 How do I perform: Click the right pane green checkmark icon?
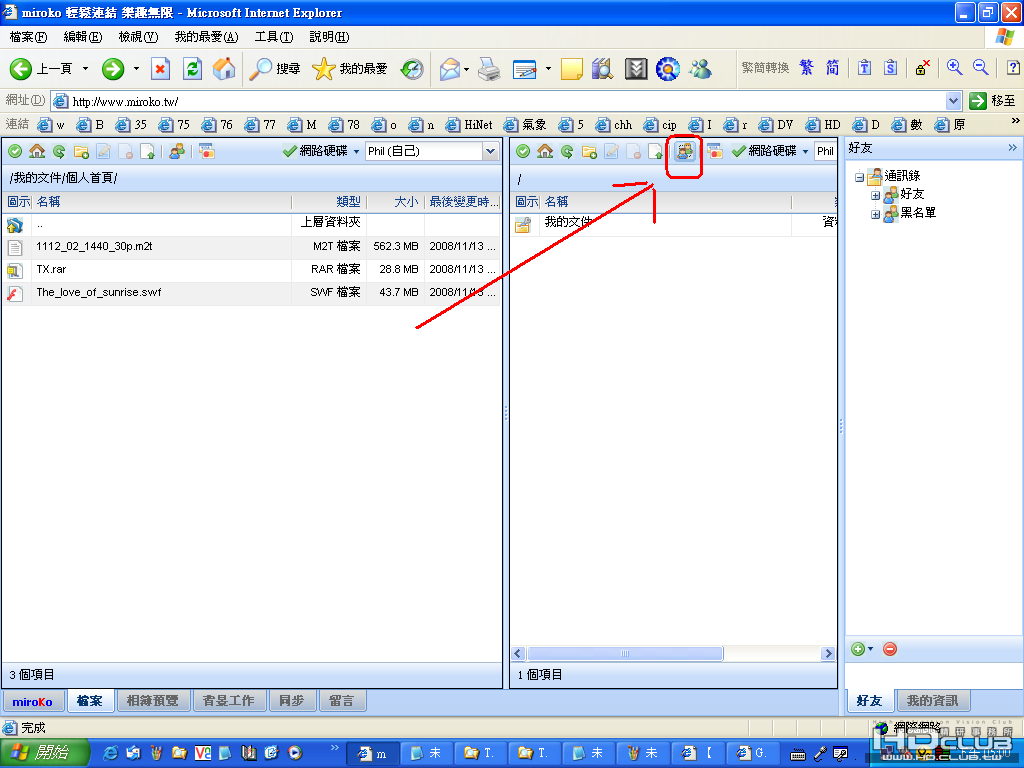coord(523,152)
